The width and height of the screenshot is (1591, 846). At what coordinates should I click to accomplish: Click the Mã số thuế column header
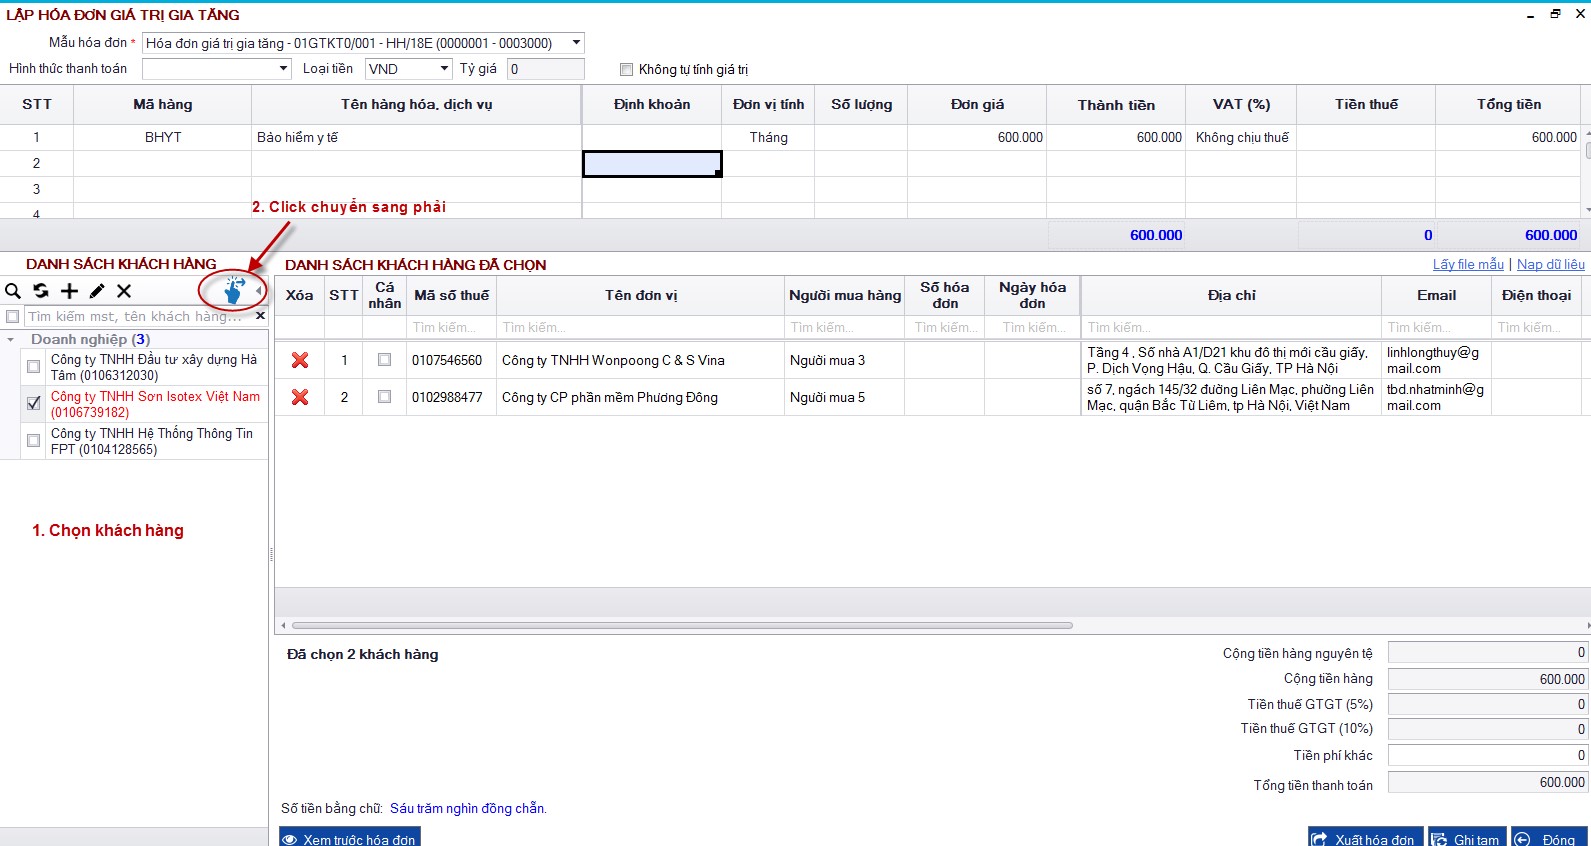tap(451, 296)
